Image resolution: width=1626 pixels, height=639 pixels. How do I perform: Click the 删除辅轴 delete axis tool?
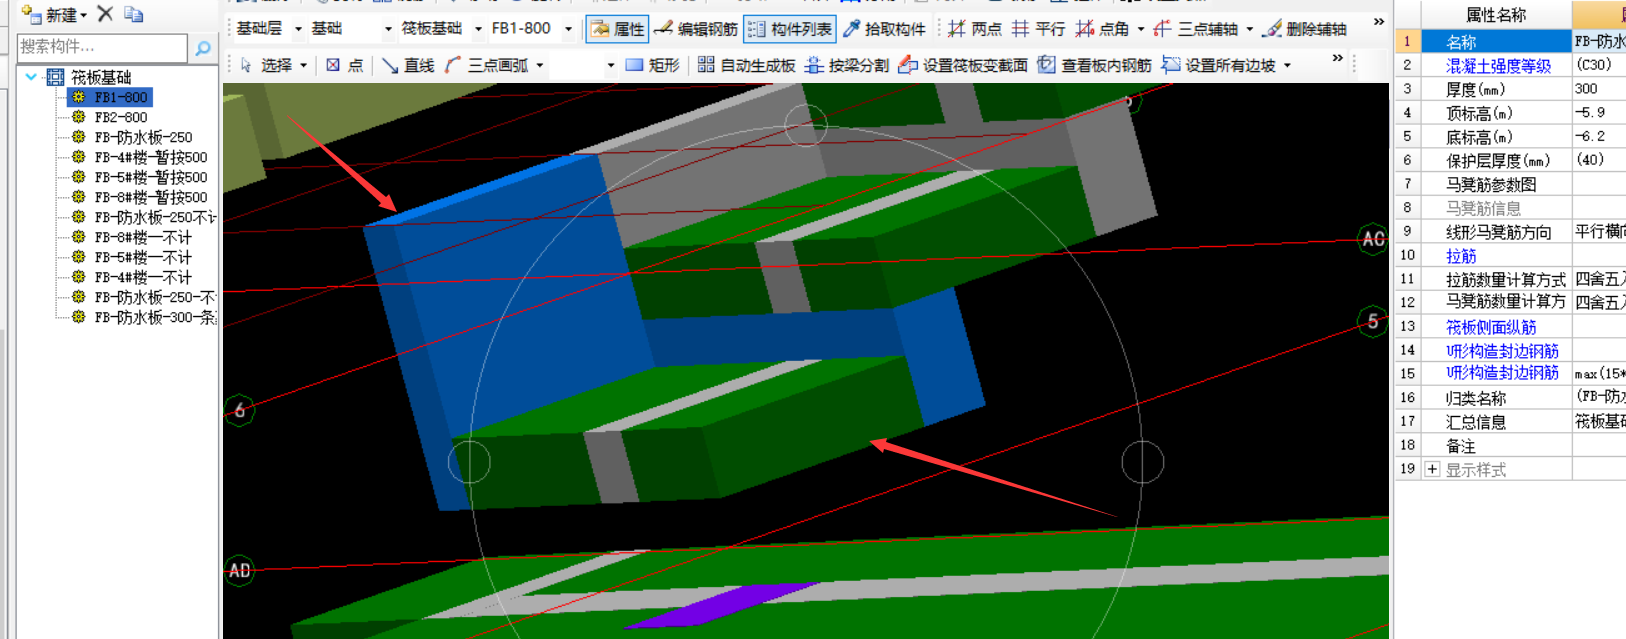click(1305, 29)
